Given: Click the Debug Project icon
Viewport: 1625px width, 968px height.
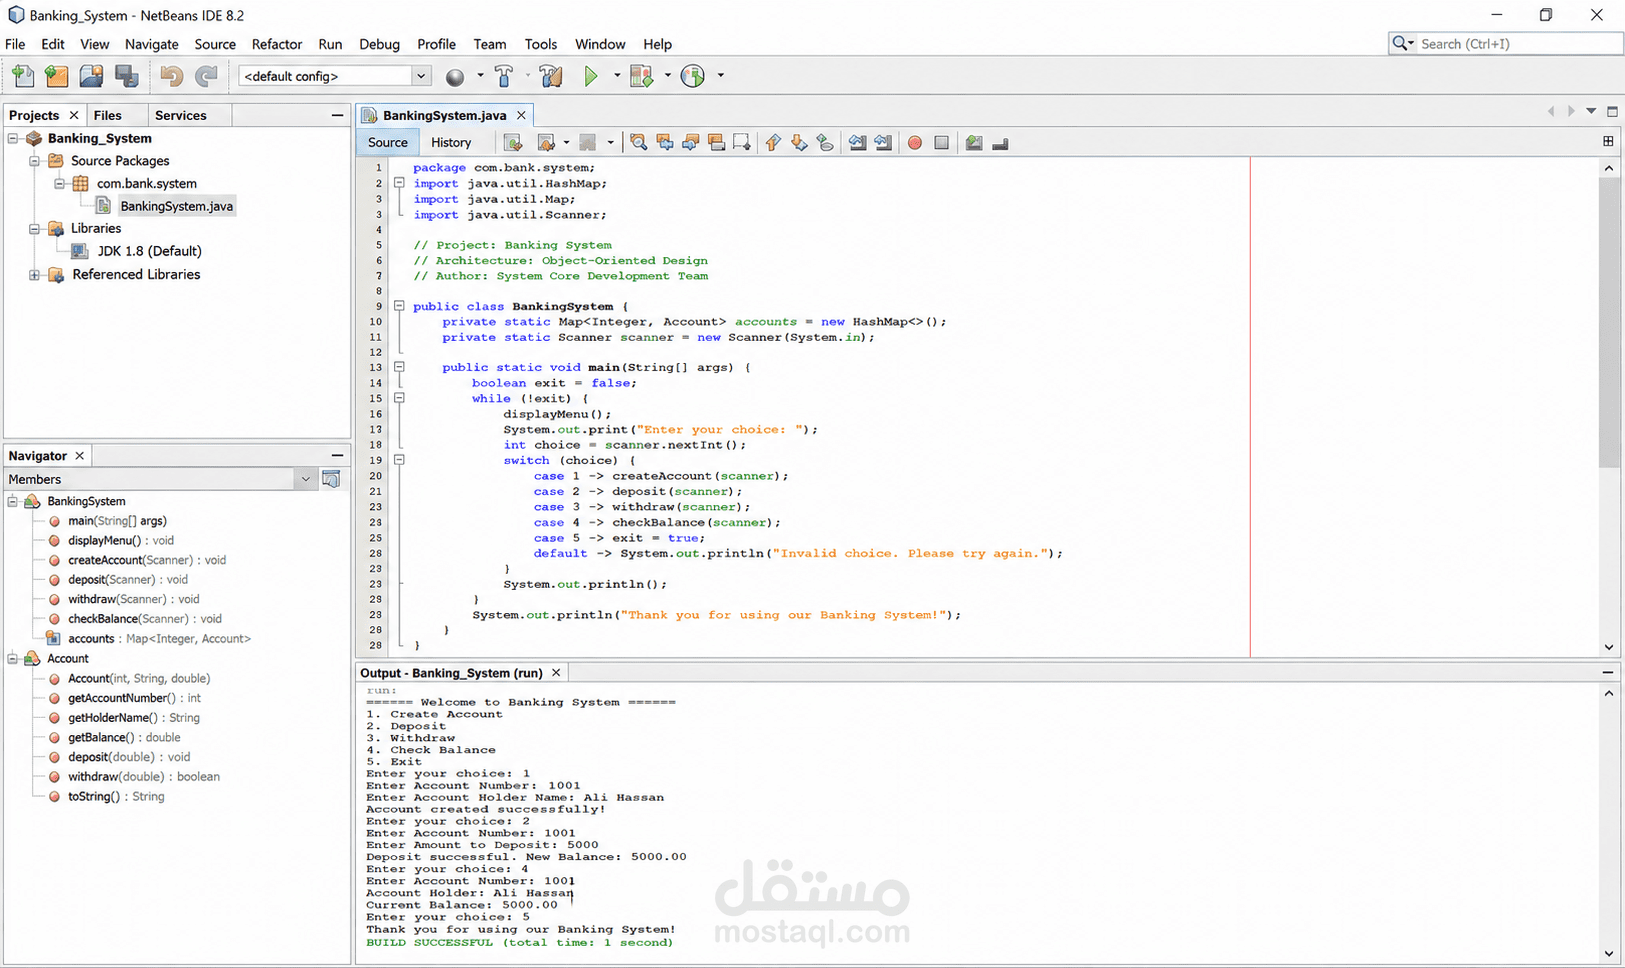Looking at the screenshot, I should point(641,76).
